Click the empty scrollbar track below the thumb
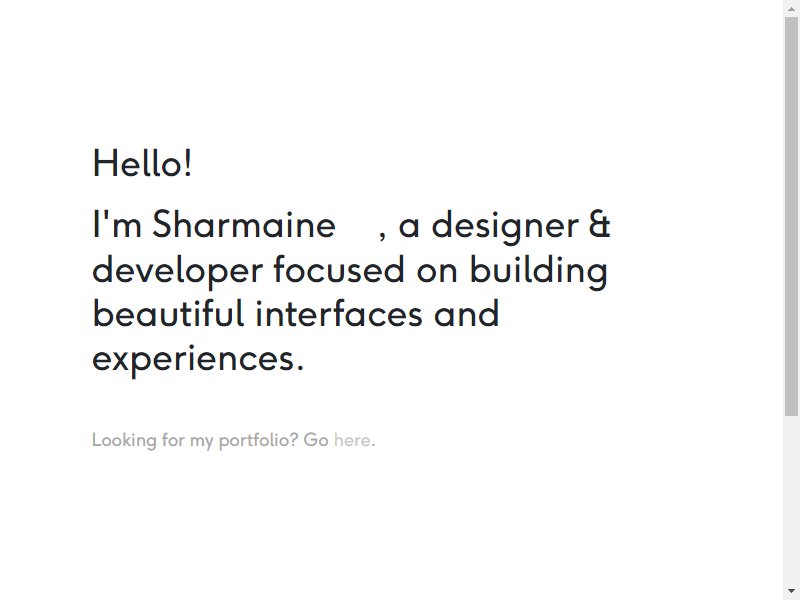 791,499
